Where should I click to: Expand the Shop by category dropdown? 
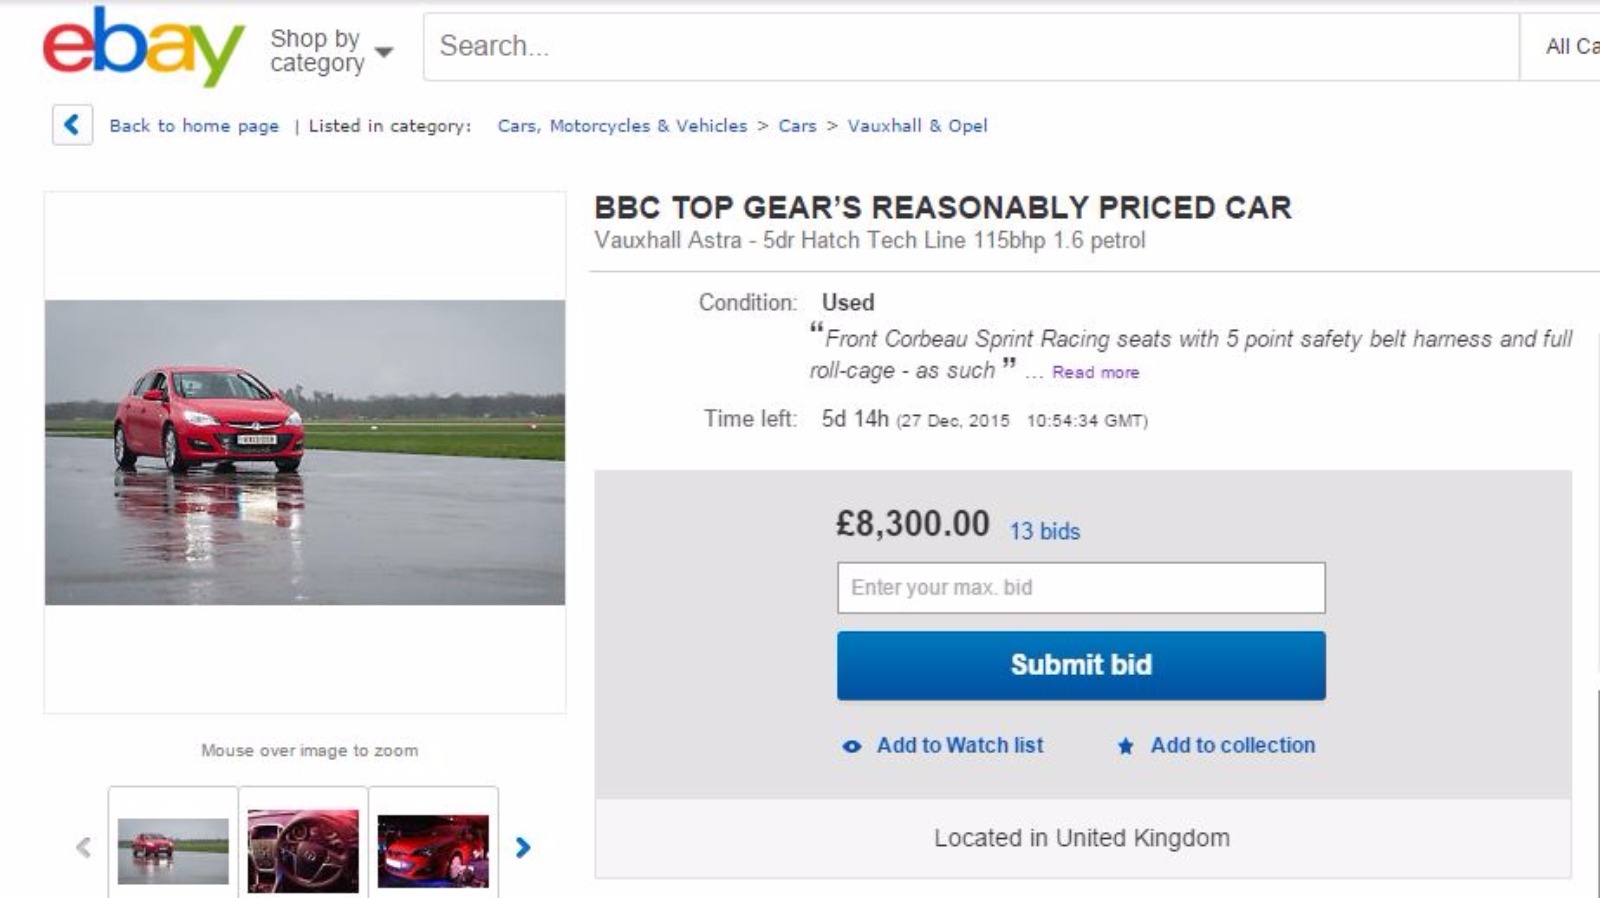(x=331, y=50)
